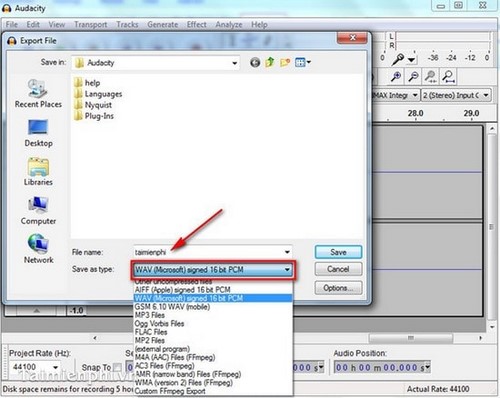Choose (external program) export option
Viewport: 500px width, 398px height.
coord(213,349)
